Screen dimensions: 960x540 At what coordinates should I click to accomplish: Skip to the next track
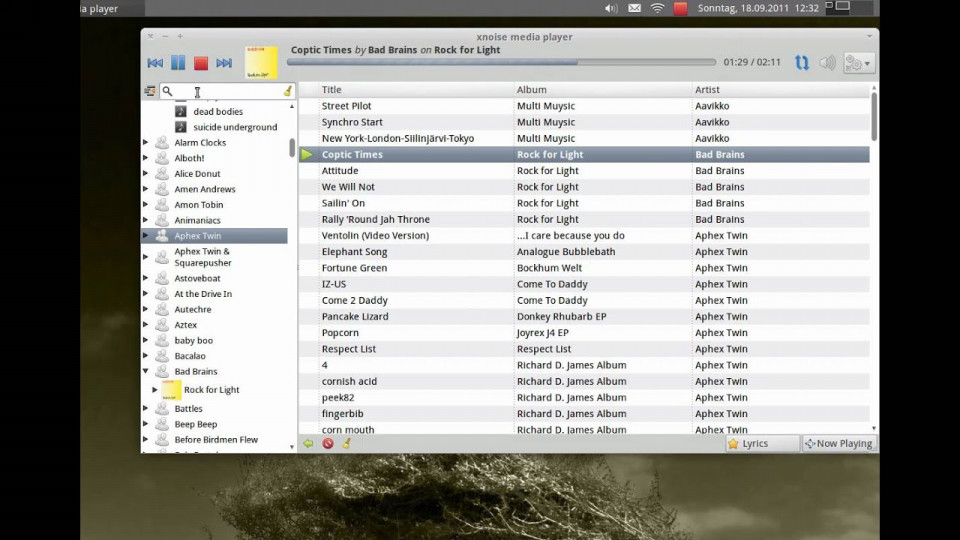click(224, 62)
